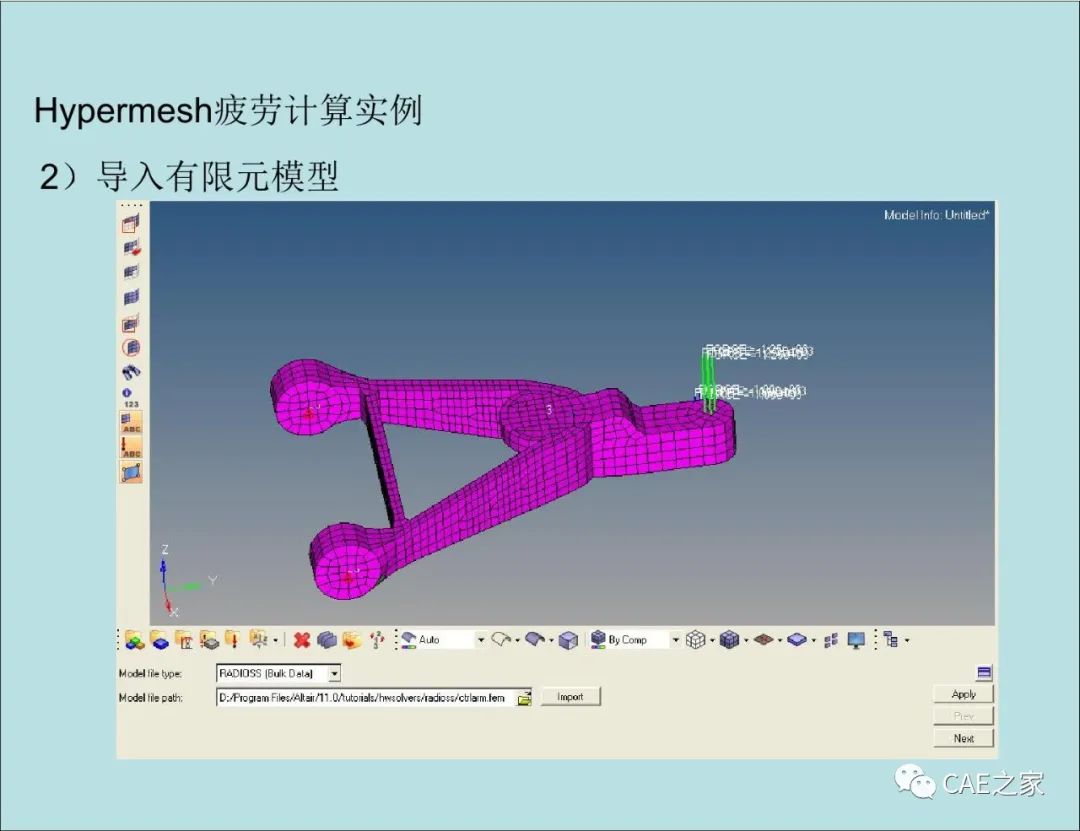Viewport: 1080px width, 831px height.
Task: Click the wireframe mesh cube icon
Action: (x=696, y=640)
